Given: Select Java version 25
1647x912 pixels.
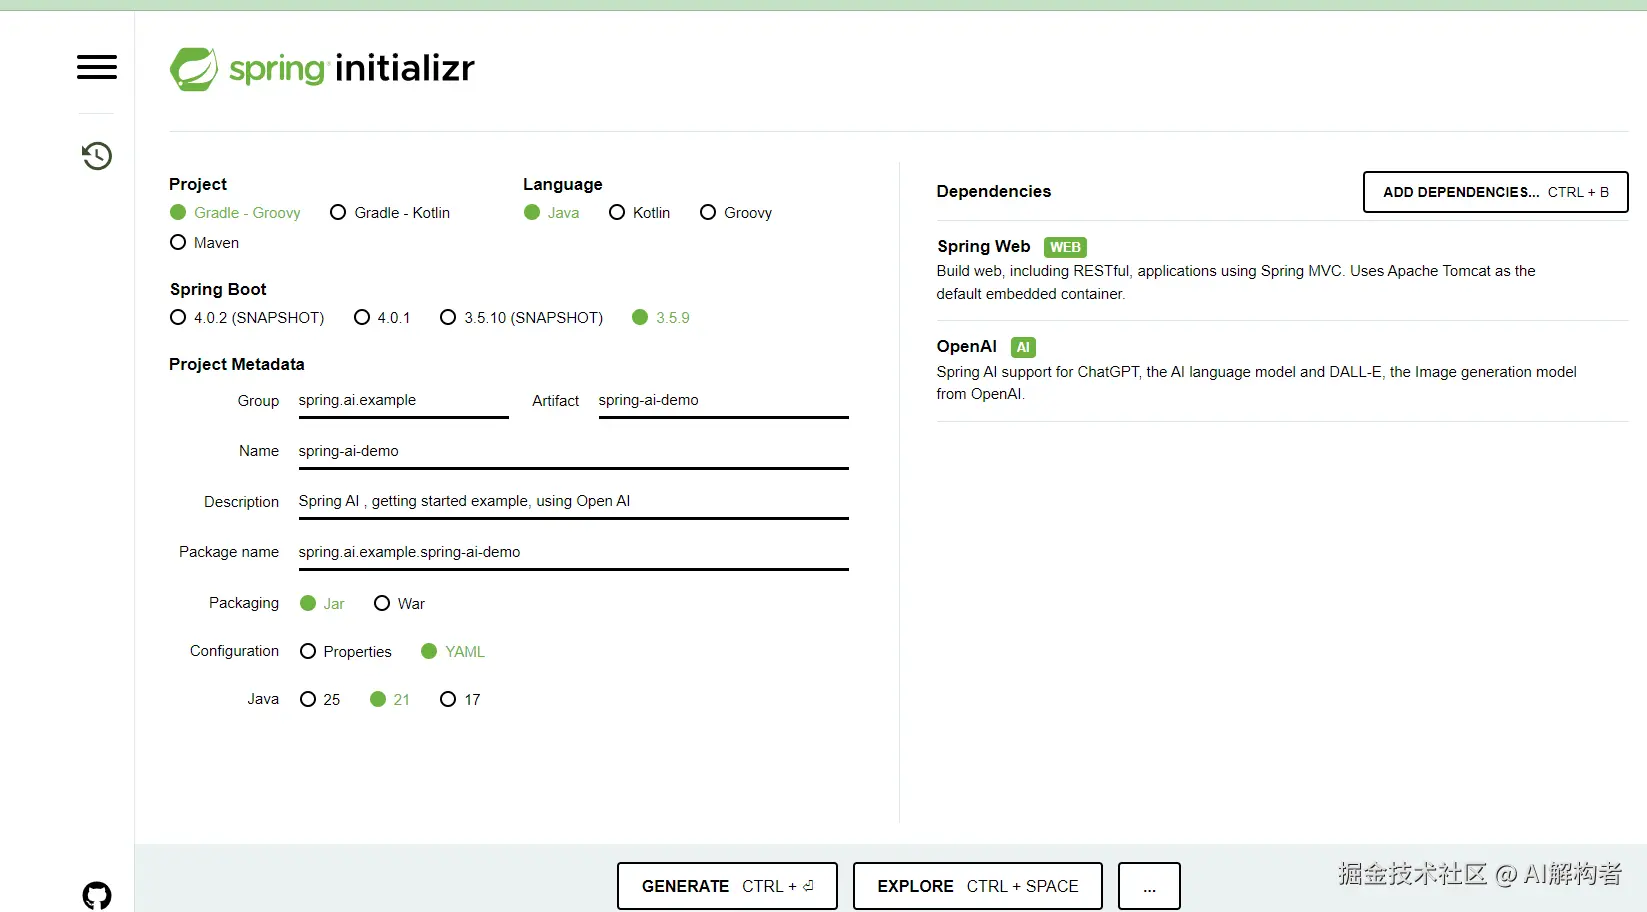Looking at the screenshot, I should pyautogui.click(x=320, y=700).
